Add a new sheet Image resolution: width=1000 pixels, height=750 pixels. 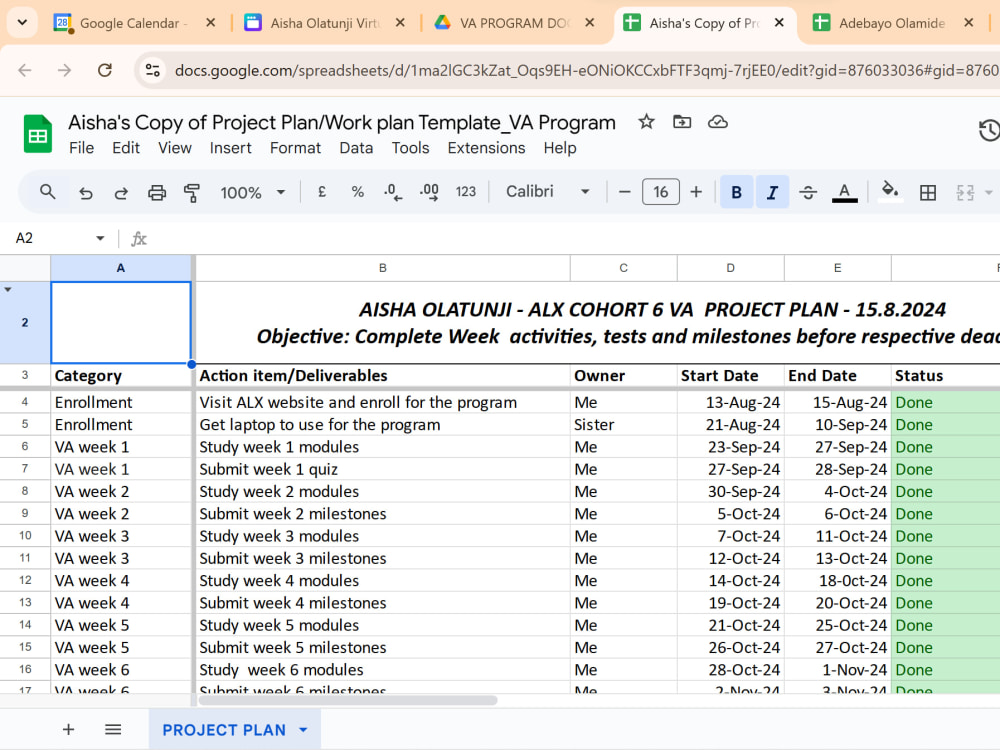(x=68, y=729)
